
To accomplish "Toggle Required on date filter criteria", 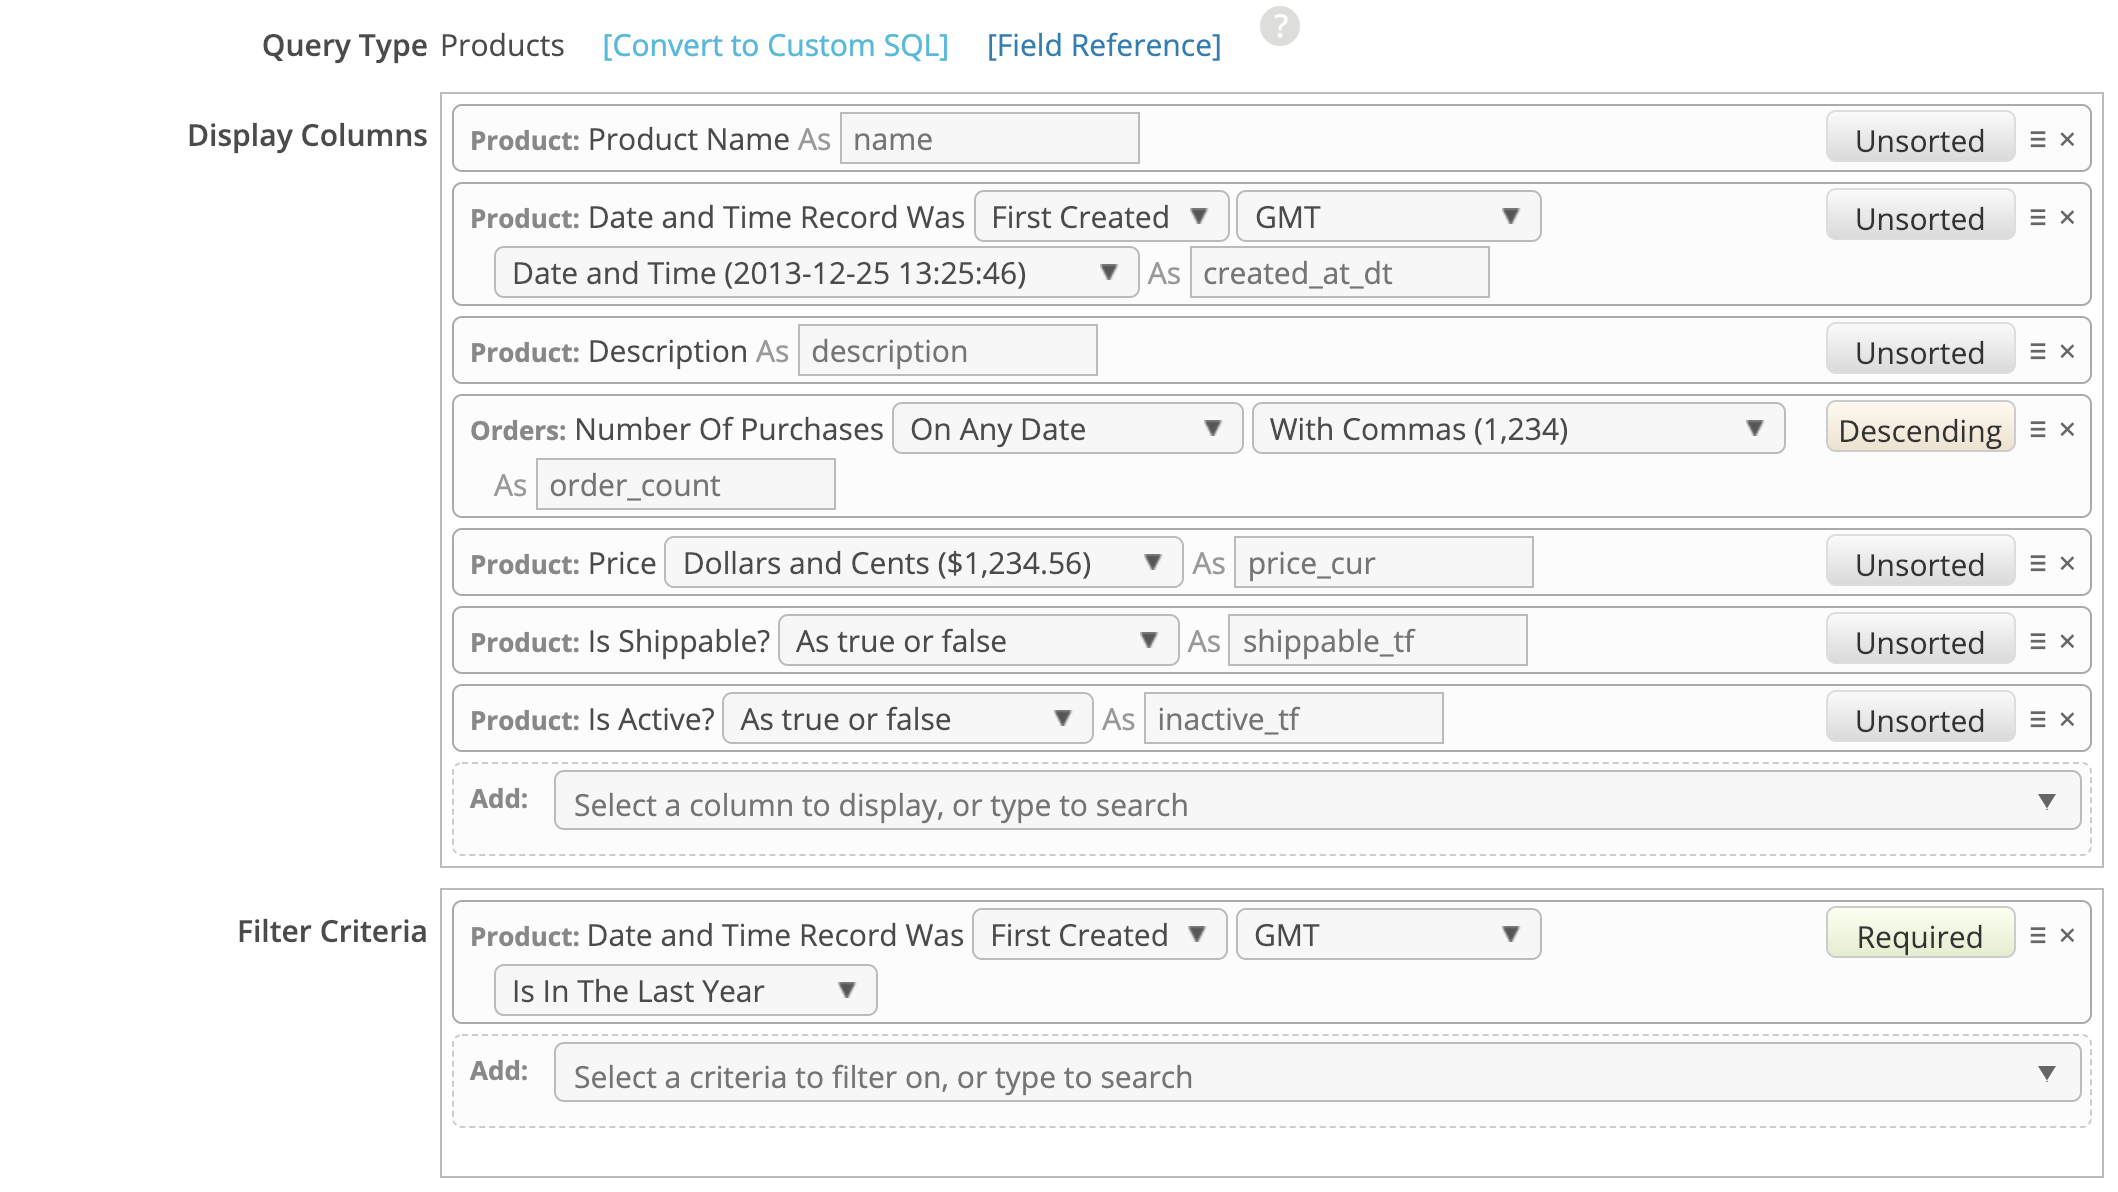I will tap(1919, 935).
